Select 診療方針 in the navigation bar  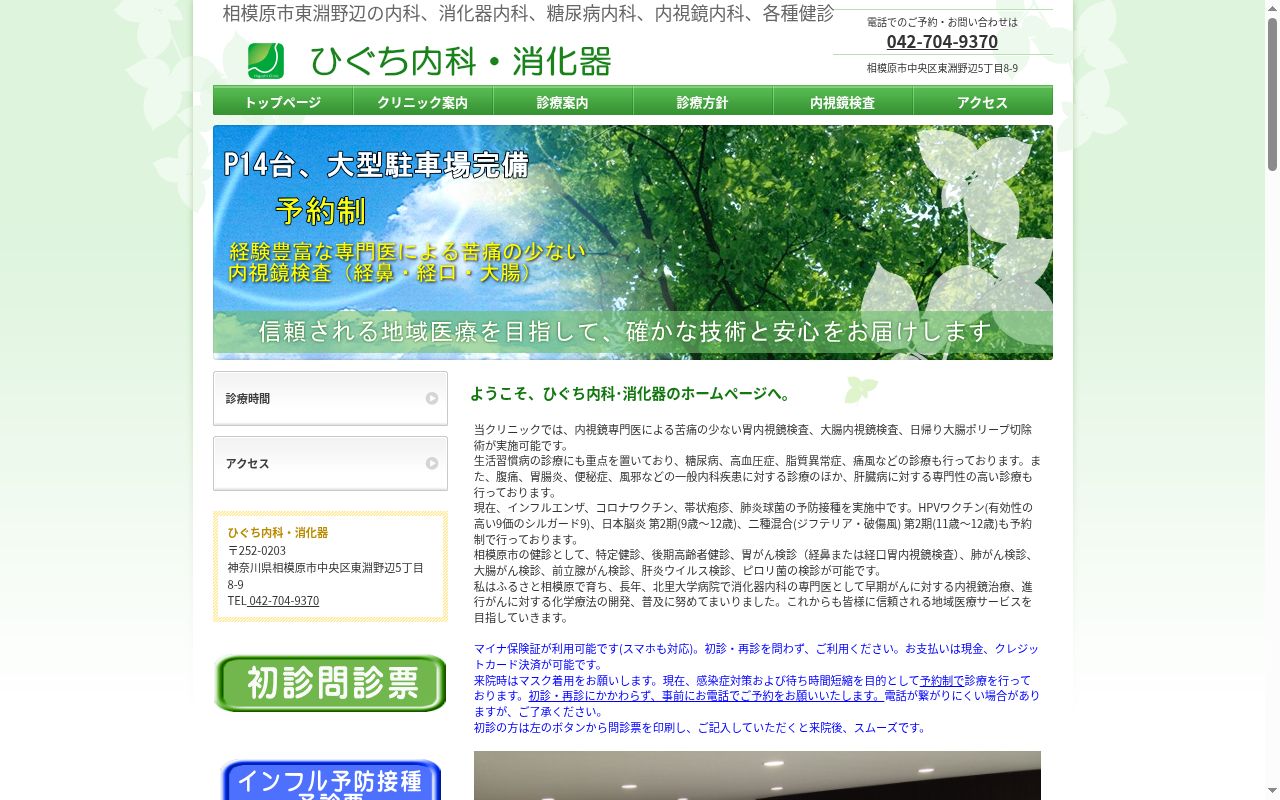pyautogui.click(x=703, y=101)
